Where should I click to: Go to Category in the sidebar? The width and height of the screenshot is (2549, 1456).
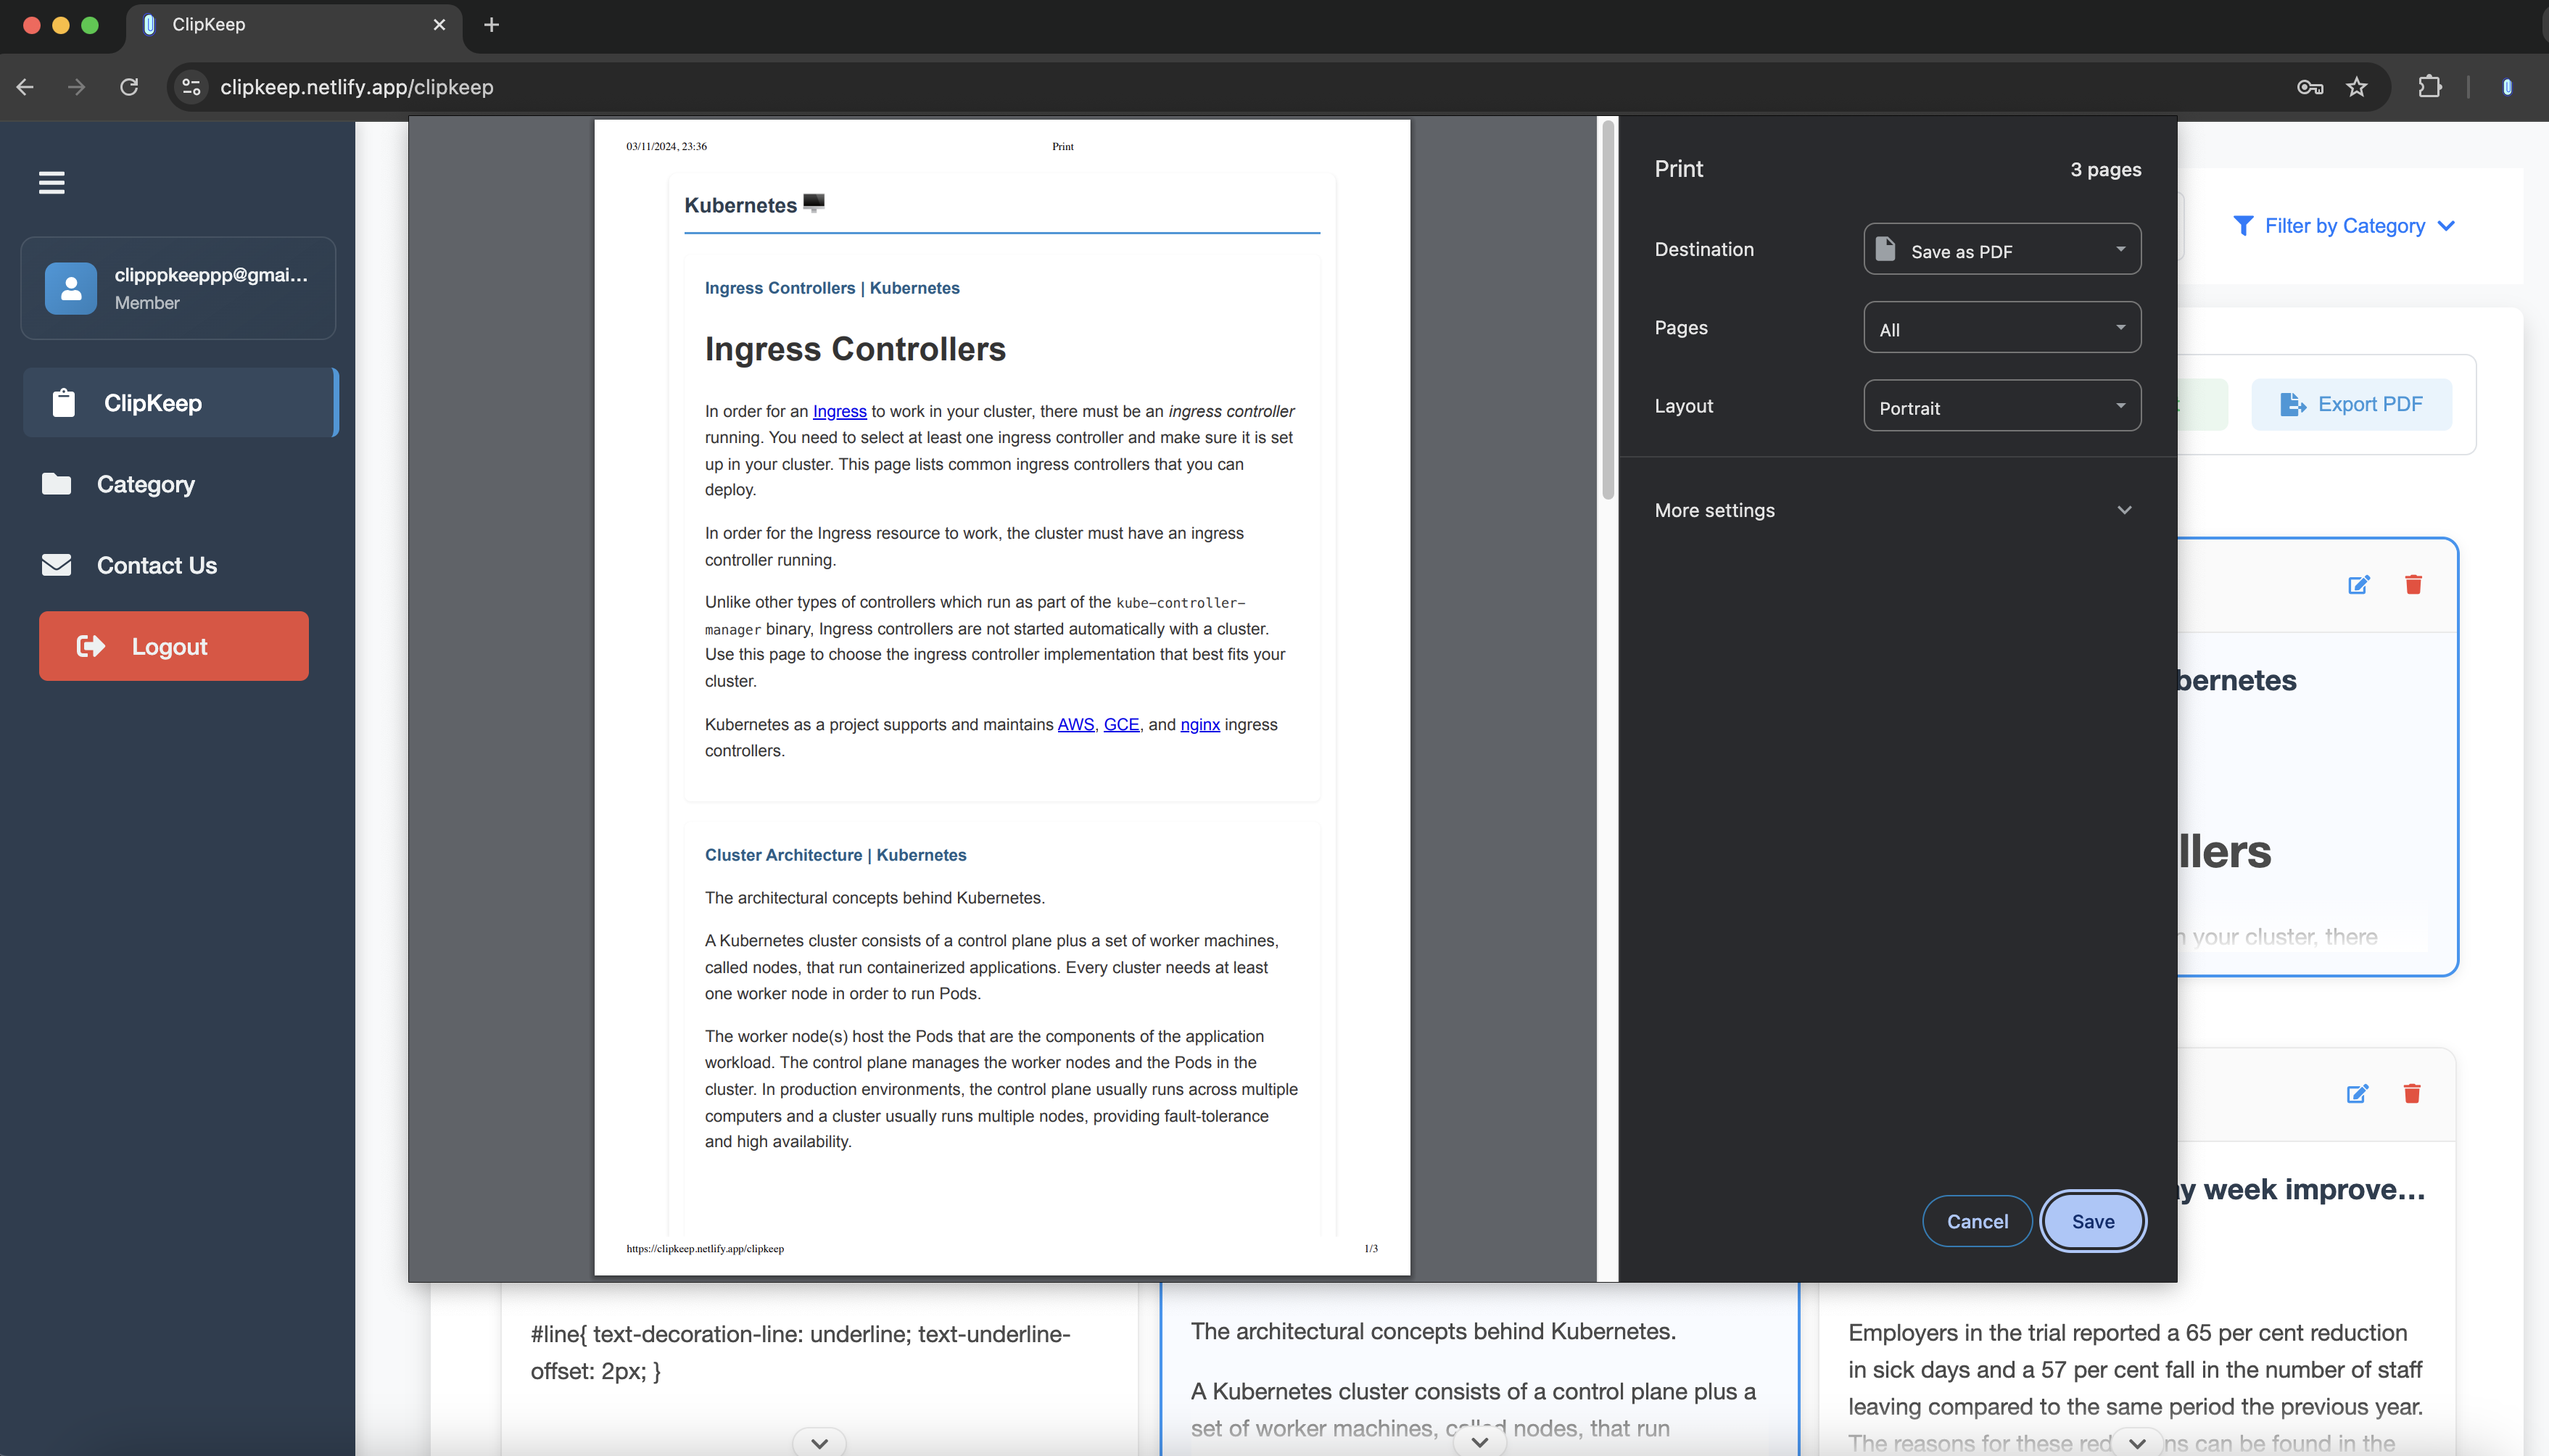point(145,484)
